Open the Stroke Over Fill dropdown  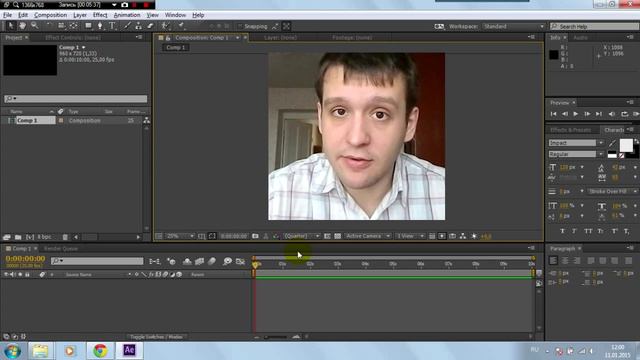pyautogui.click(x=612, y=191)
